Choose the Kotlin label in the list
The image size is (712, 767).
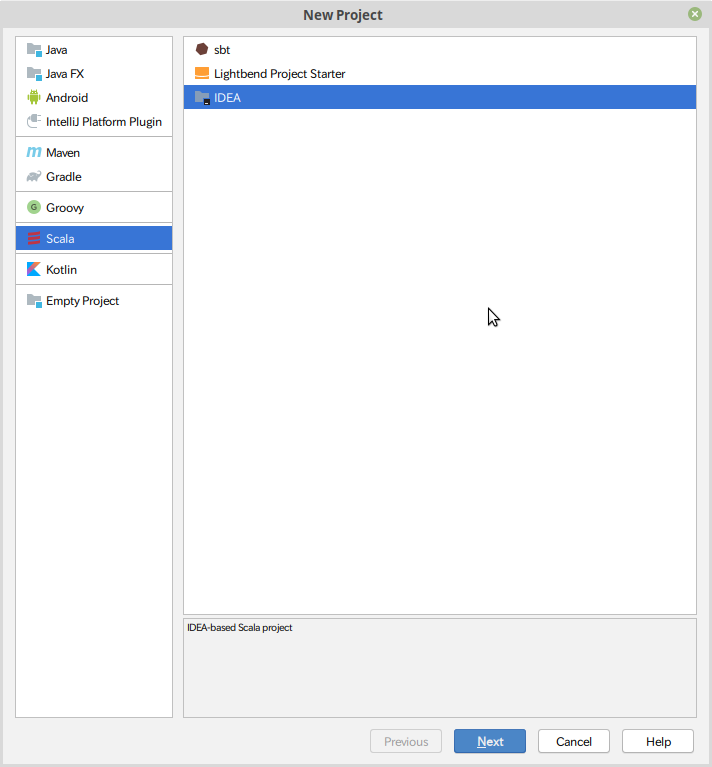click(x=62, y=270)
